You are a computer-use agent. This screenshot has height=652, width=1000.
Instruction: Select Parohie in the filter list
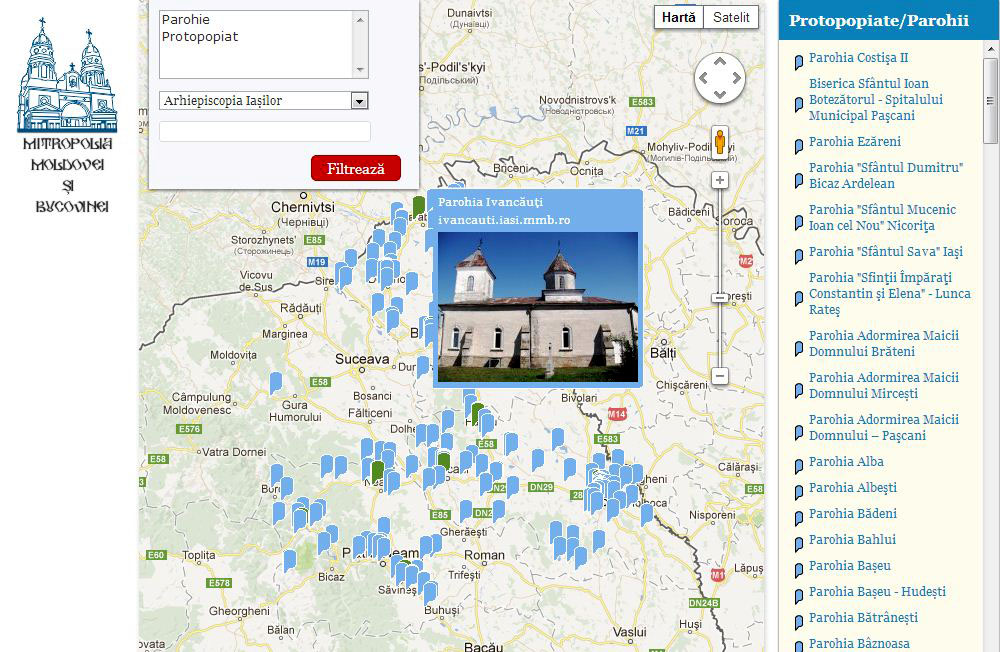186,20
